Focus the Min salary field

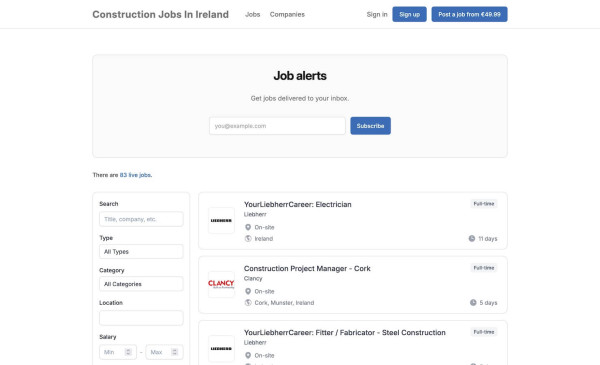tap(118, 352)
